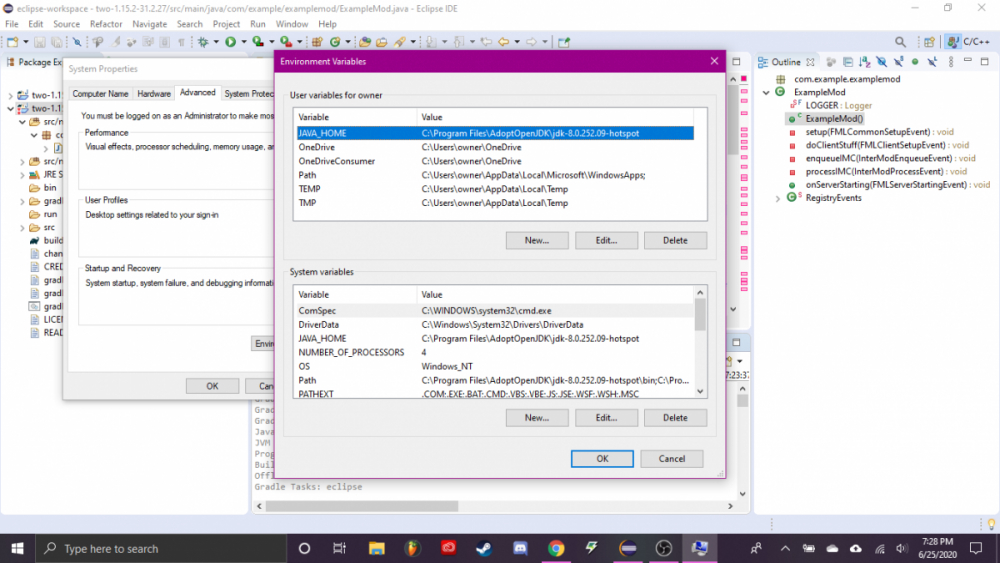Viewport: 1000px width, 563px height.
Task: Click the Open Type icon in toolbar
Action: tap(365, 42)
